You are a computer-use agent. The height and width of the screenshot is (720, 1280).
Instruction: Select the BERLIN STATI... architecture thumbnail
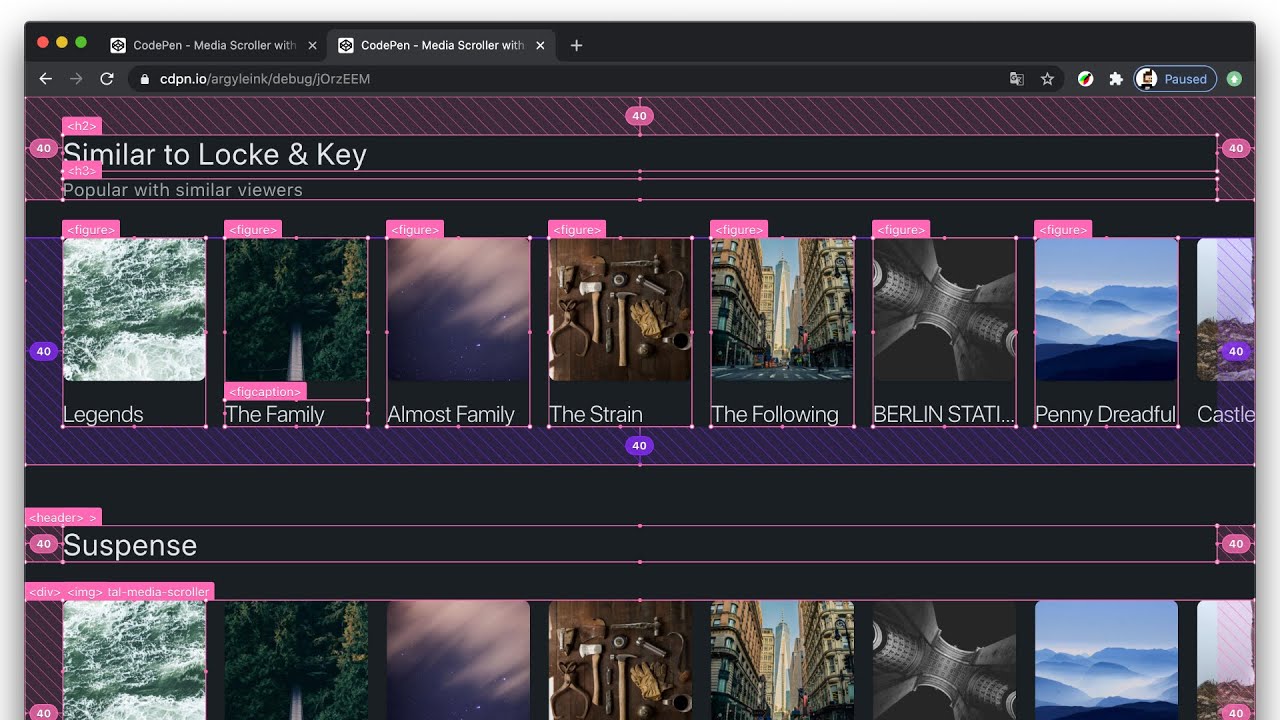944,309
